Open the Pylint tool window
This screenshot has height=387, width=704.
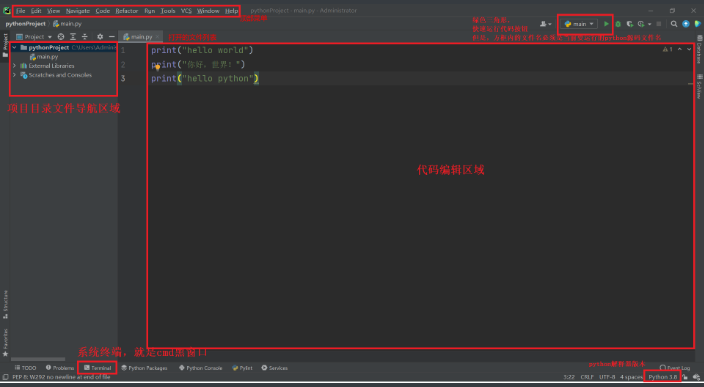point(242,368)
